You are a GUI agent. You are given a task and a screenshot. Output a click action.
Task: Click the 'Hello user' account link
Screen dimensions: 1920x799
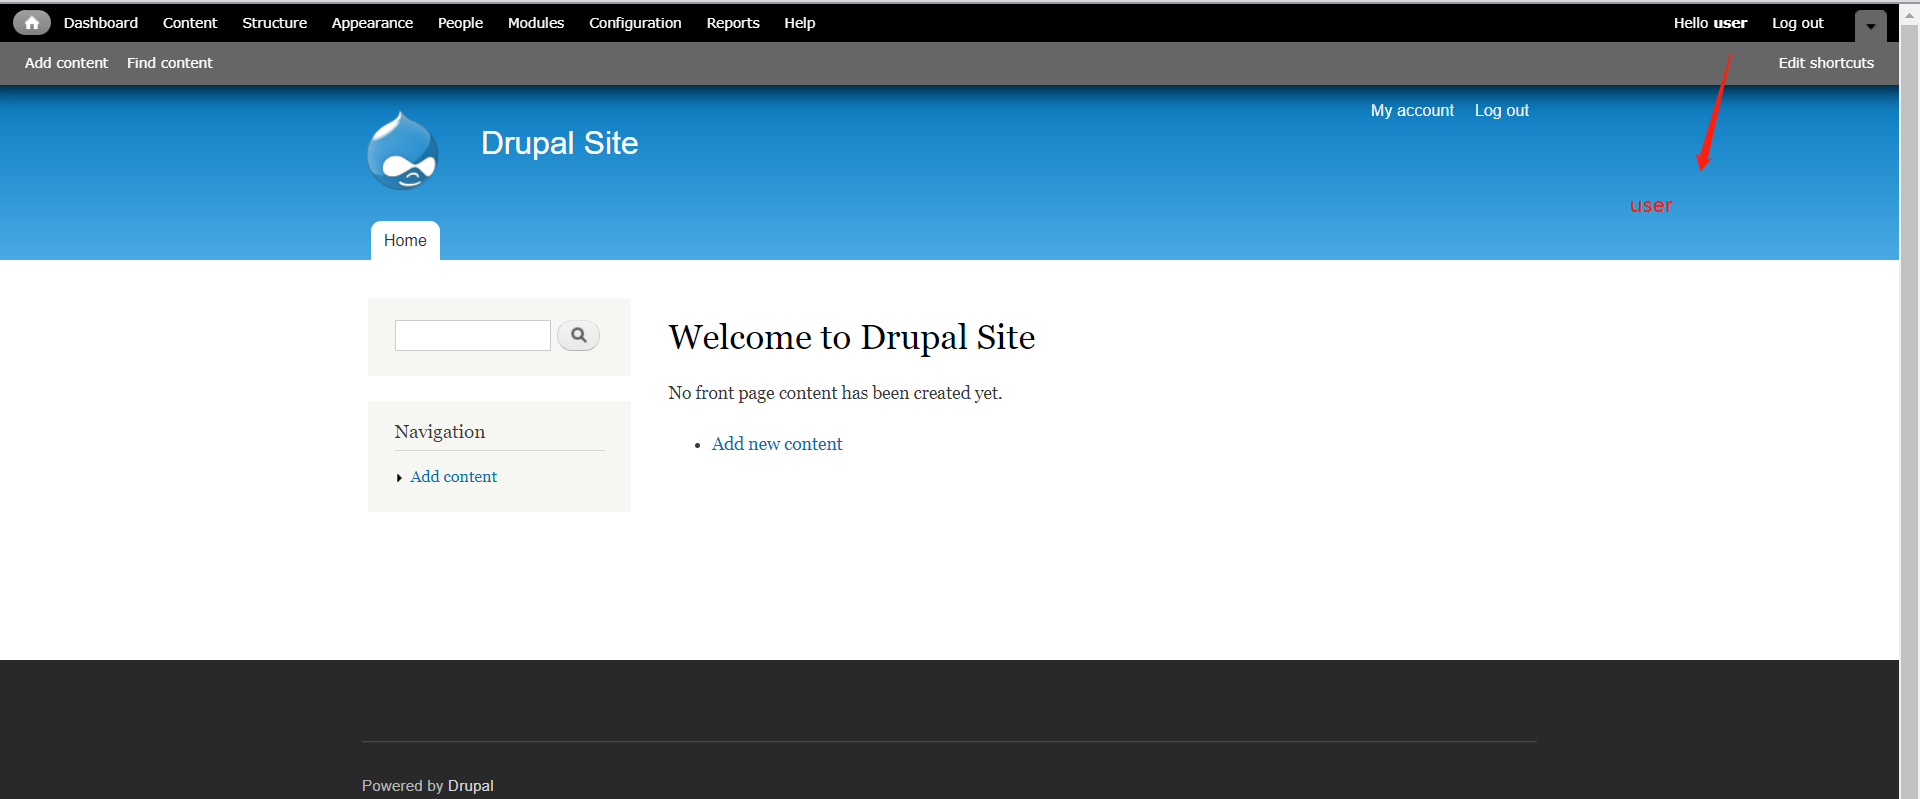pos(1710,22)
